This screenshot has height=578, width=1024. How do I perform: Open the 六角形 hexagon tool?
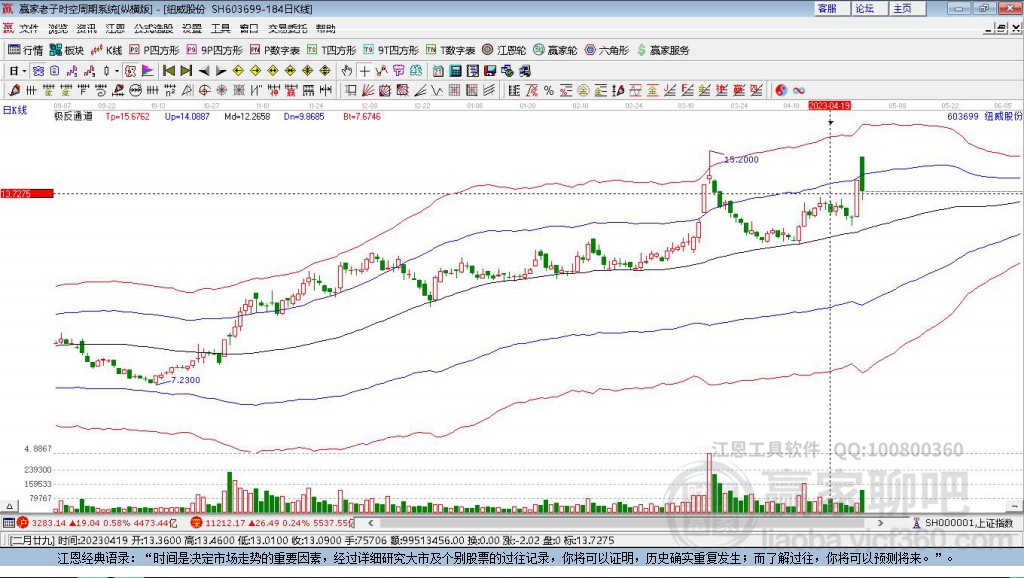pos(607,50)
